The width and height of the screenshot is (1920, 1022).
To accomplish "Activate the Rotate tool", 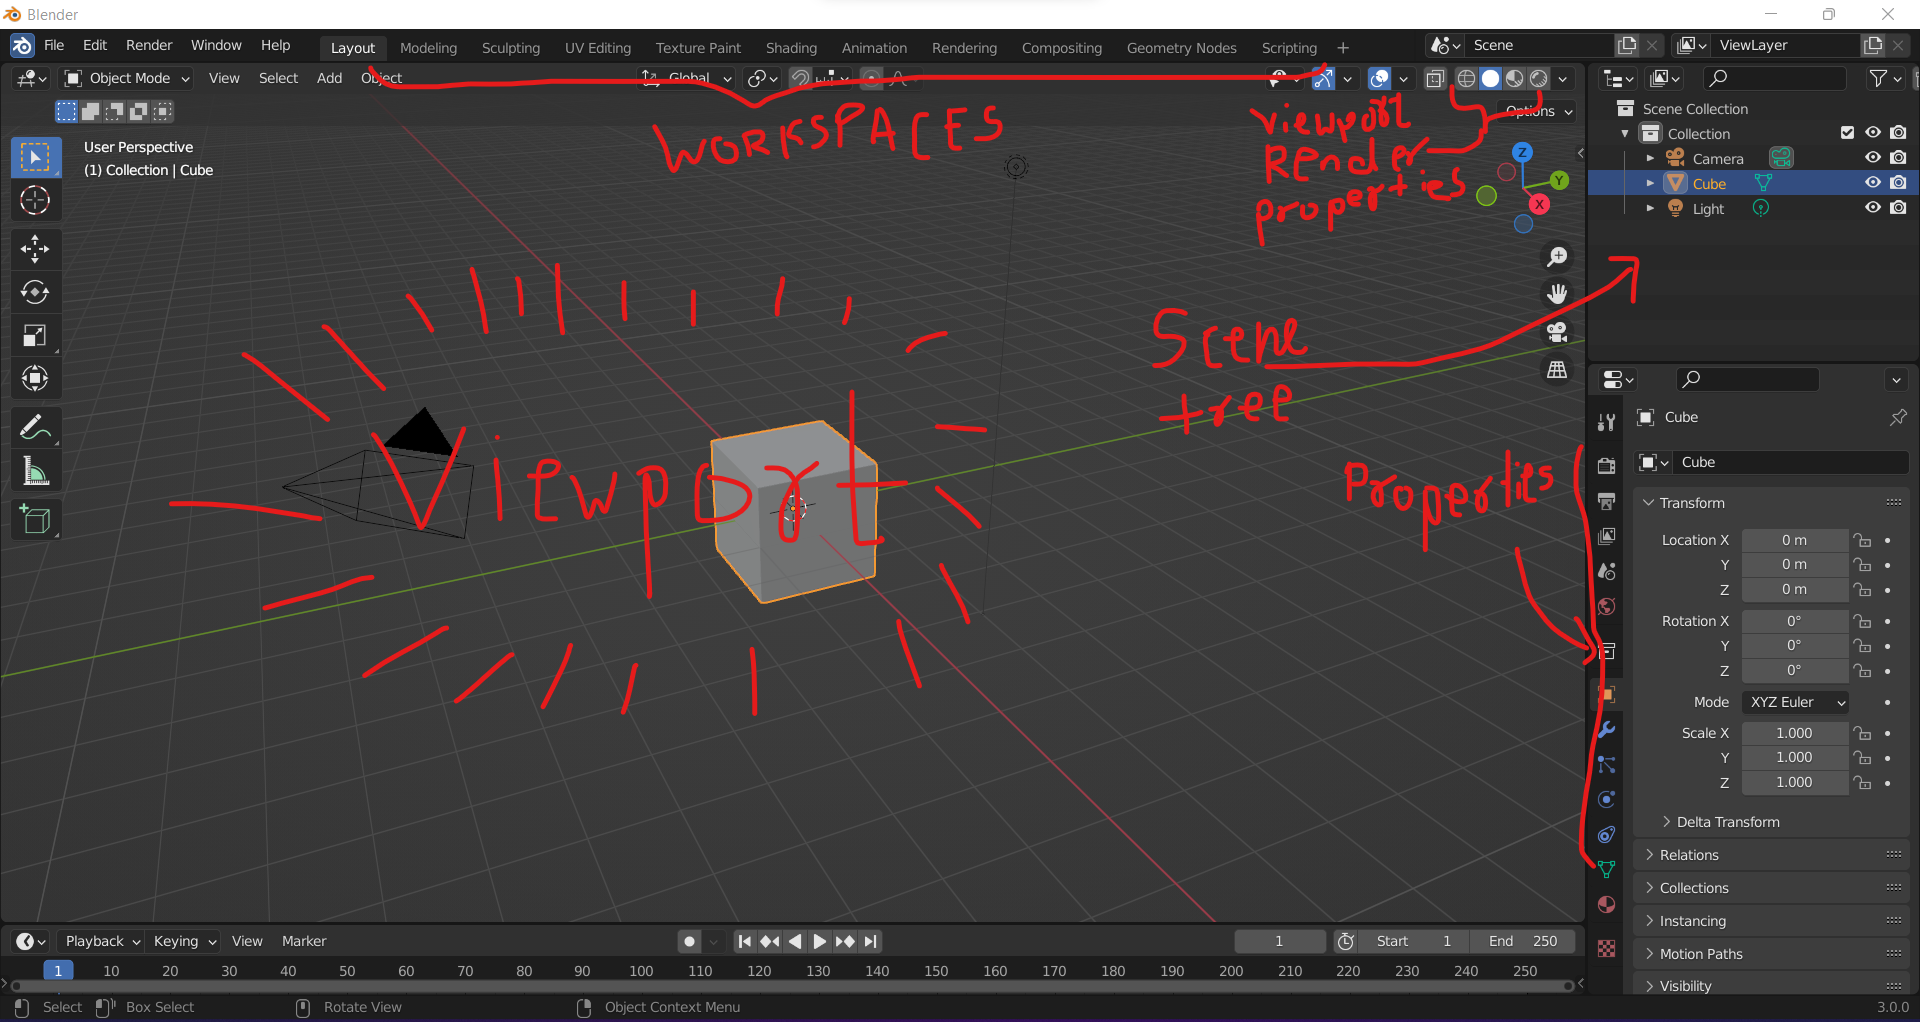I will tap(35, 292).
